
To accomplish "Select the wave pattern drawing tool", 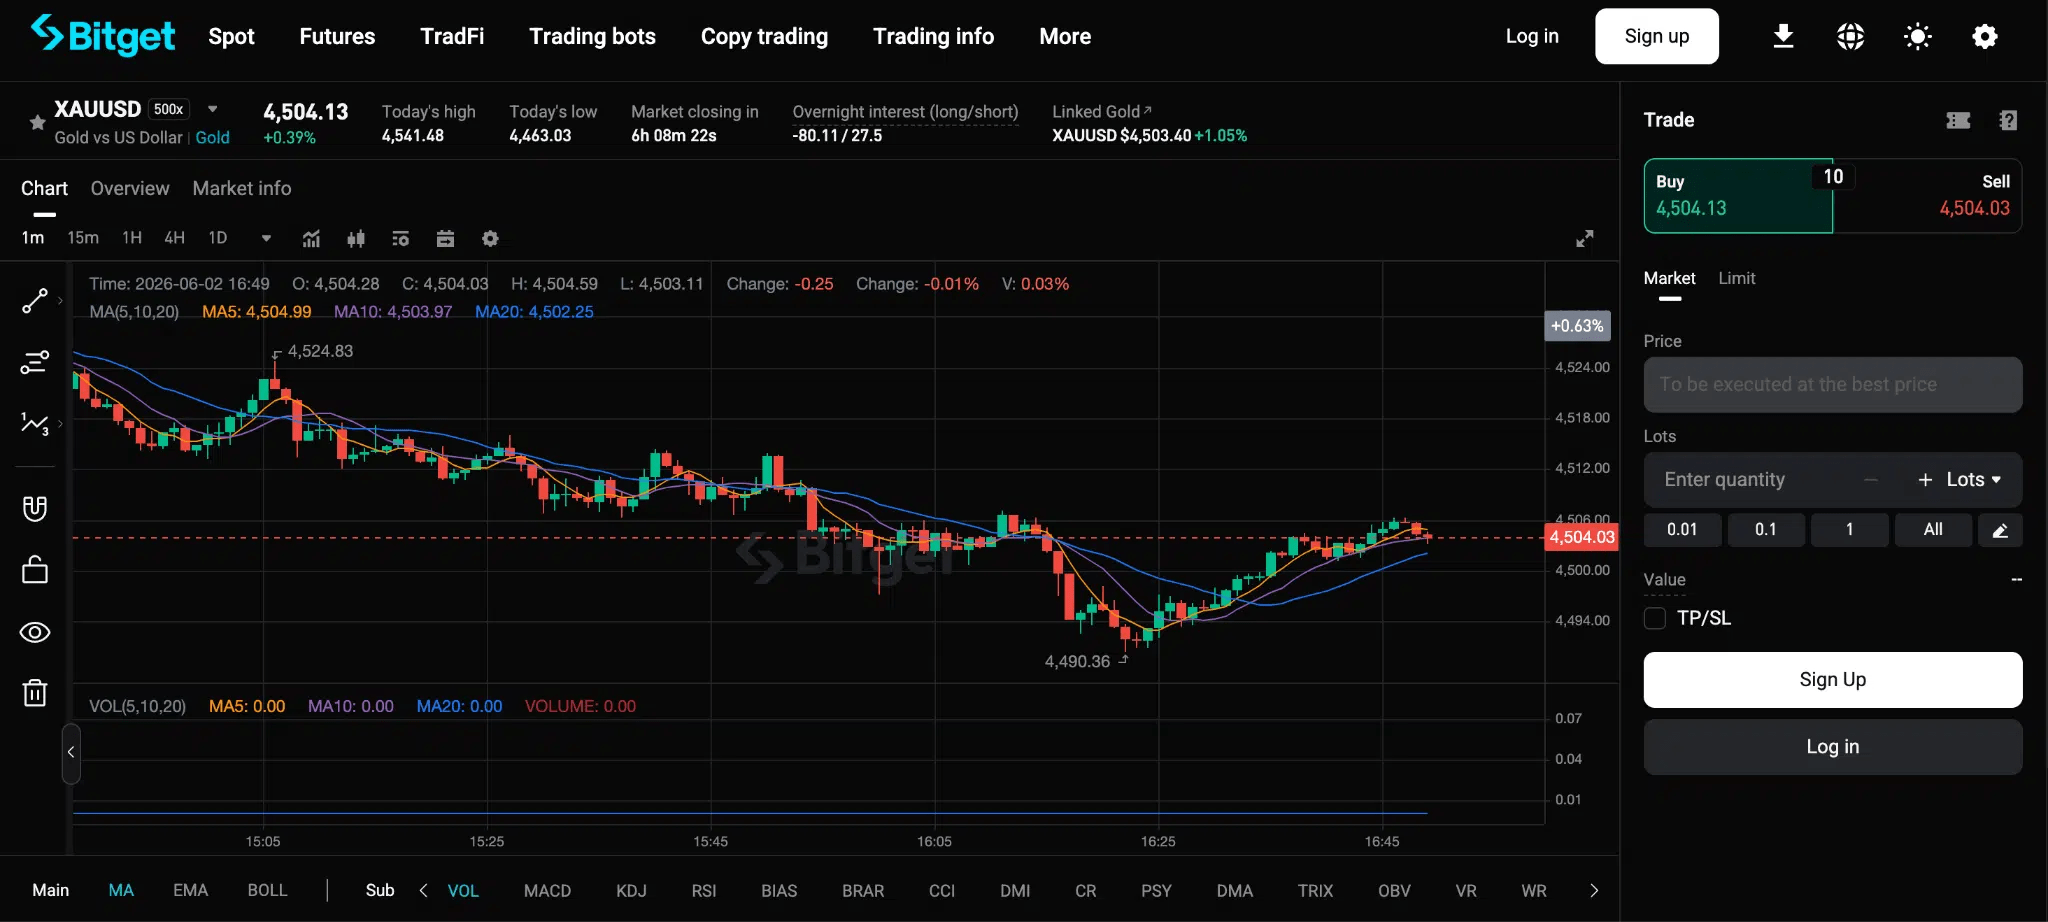I will click(34, 424).
